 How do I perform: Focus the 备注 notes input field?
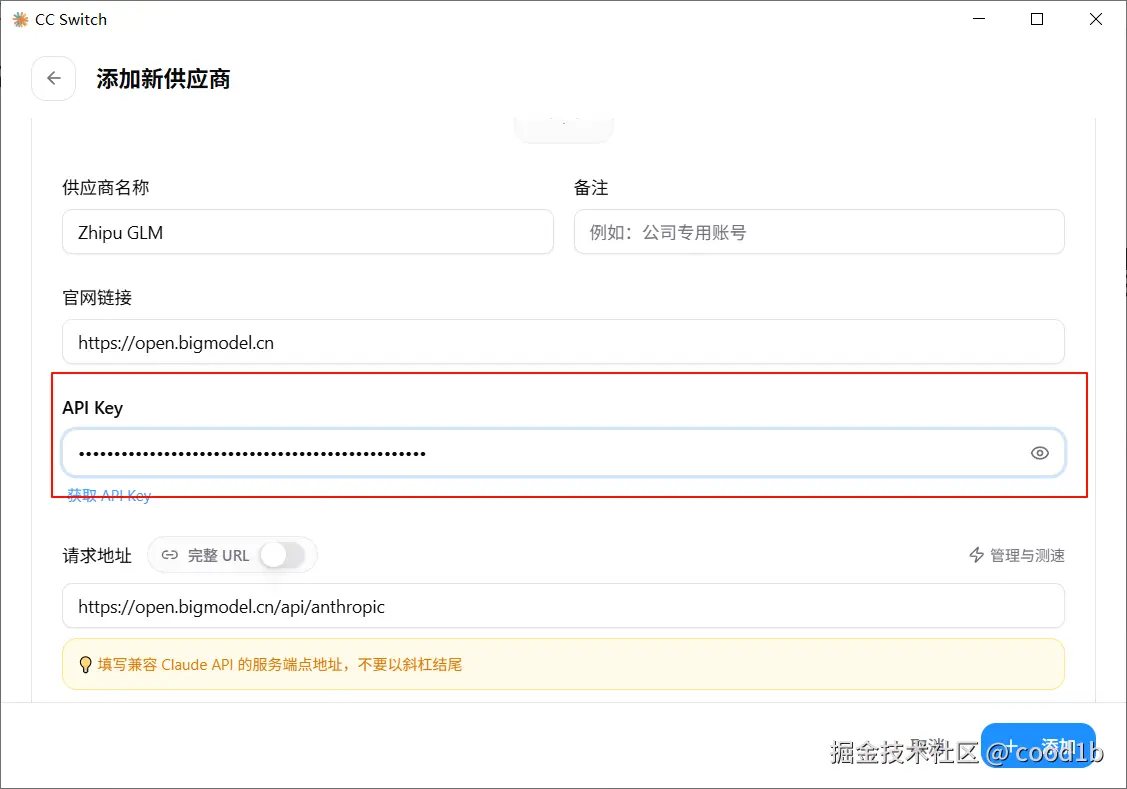coord(819,232)
